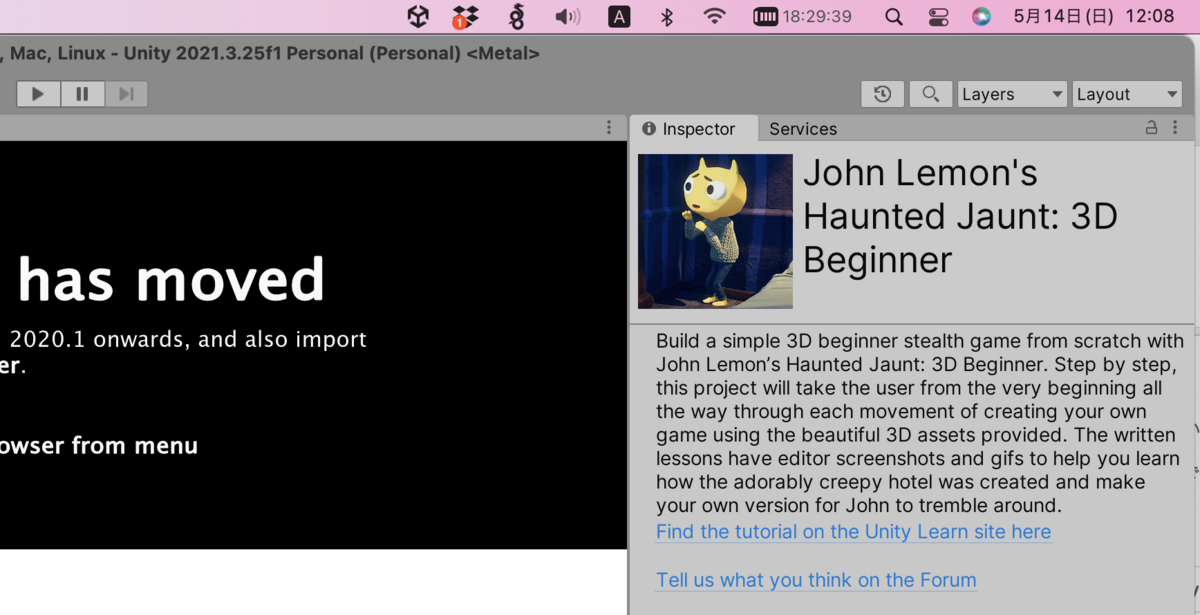This screenshot has height=615, width=1200.
Task: Click the 18:29:39 timer item in the menu bar
Action: coord(803,16)
